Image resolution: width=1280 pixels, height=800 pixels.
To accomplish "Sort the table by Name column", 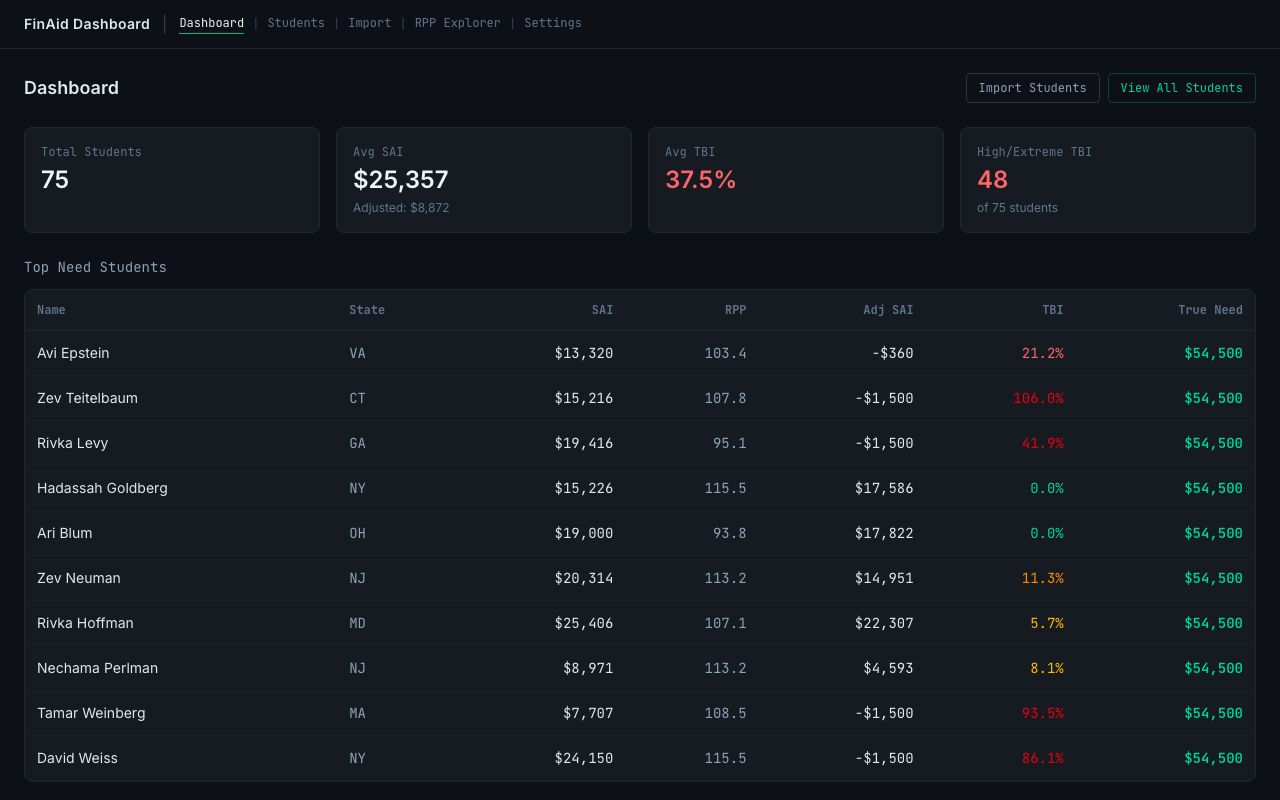I will pos(51,310).
